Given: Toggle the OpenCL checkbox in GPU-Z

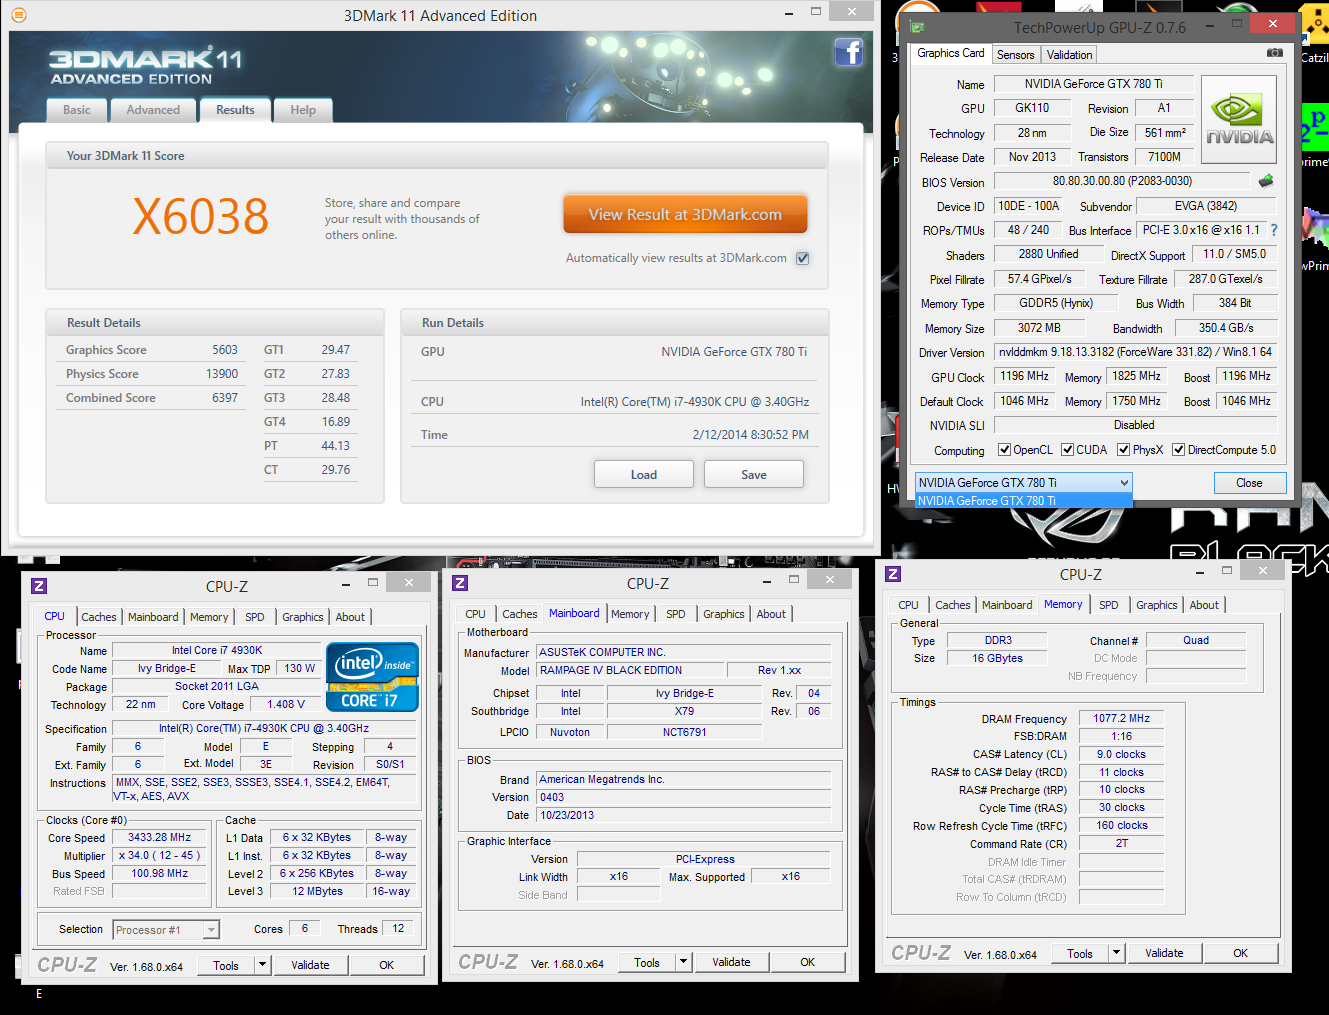Looking at the screenshot, I should click(x=1004, y=450).
